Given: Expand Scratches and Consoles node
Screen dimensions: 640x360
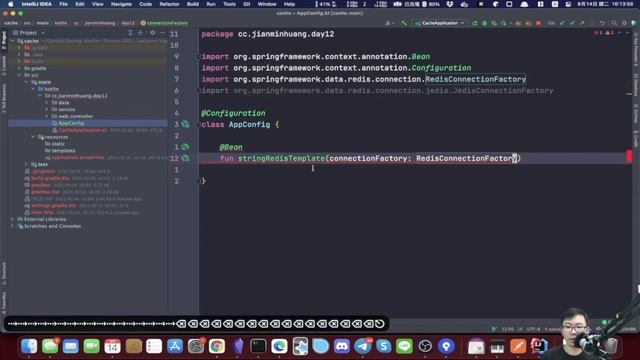Looking at the screenshot, I should [x=12, y=226].
